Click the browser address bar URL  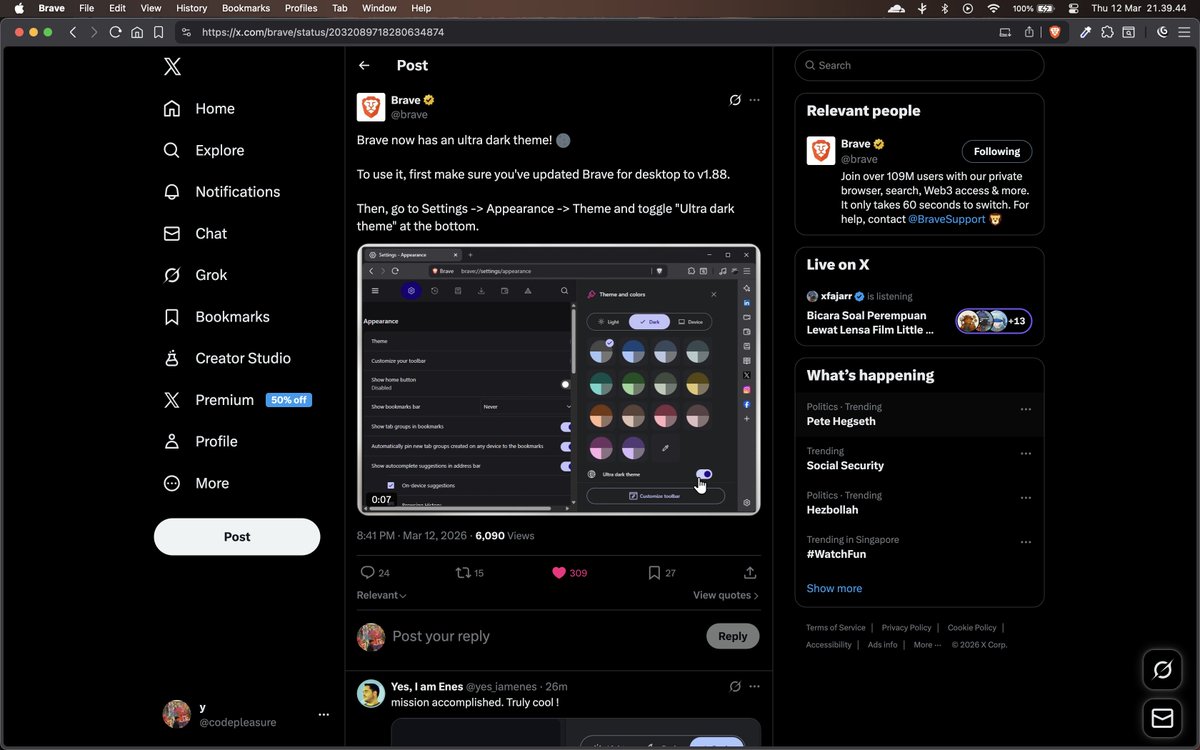[322, 32]
